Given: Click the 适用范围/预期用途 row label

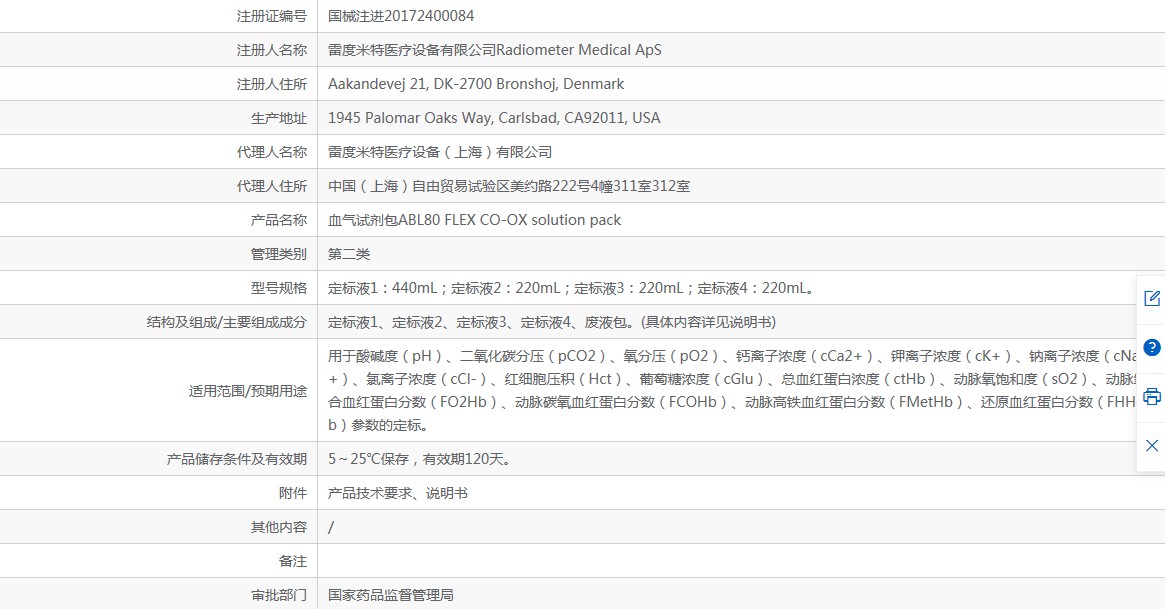Looking at the screenshot, I should tap(247, 391).
